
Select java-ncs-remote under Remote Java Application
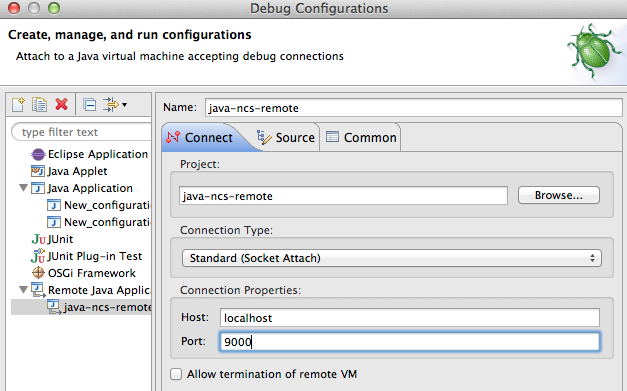(107, 307)
